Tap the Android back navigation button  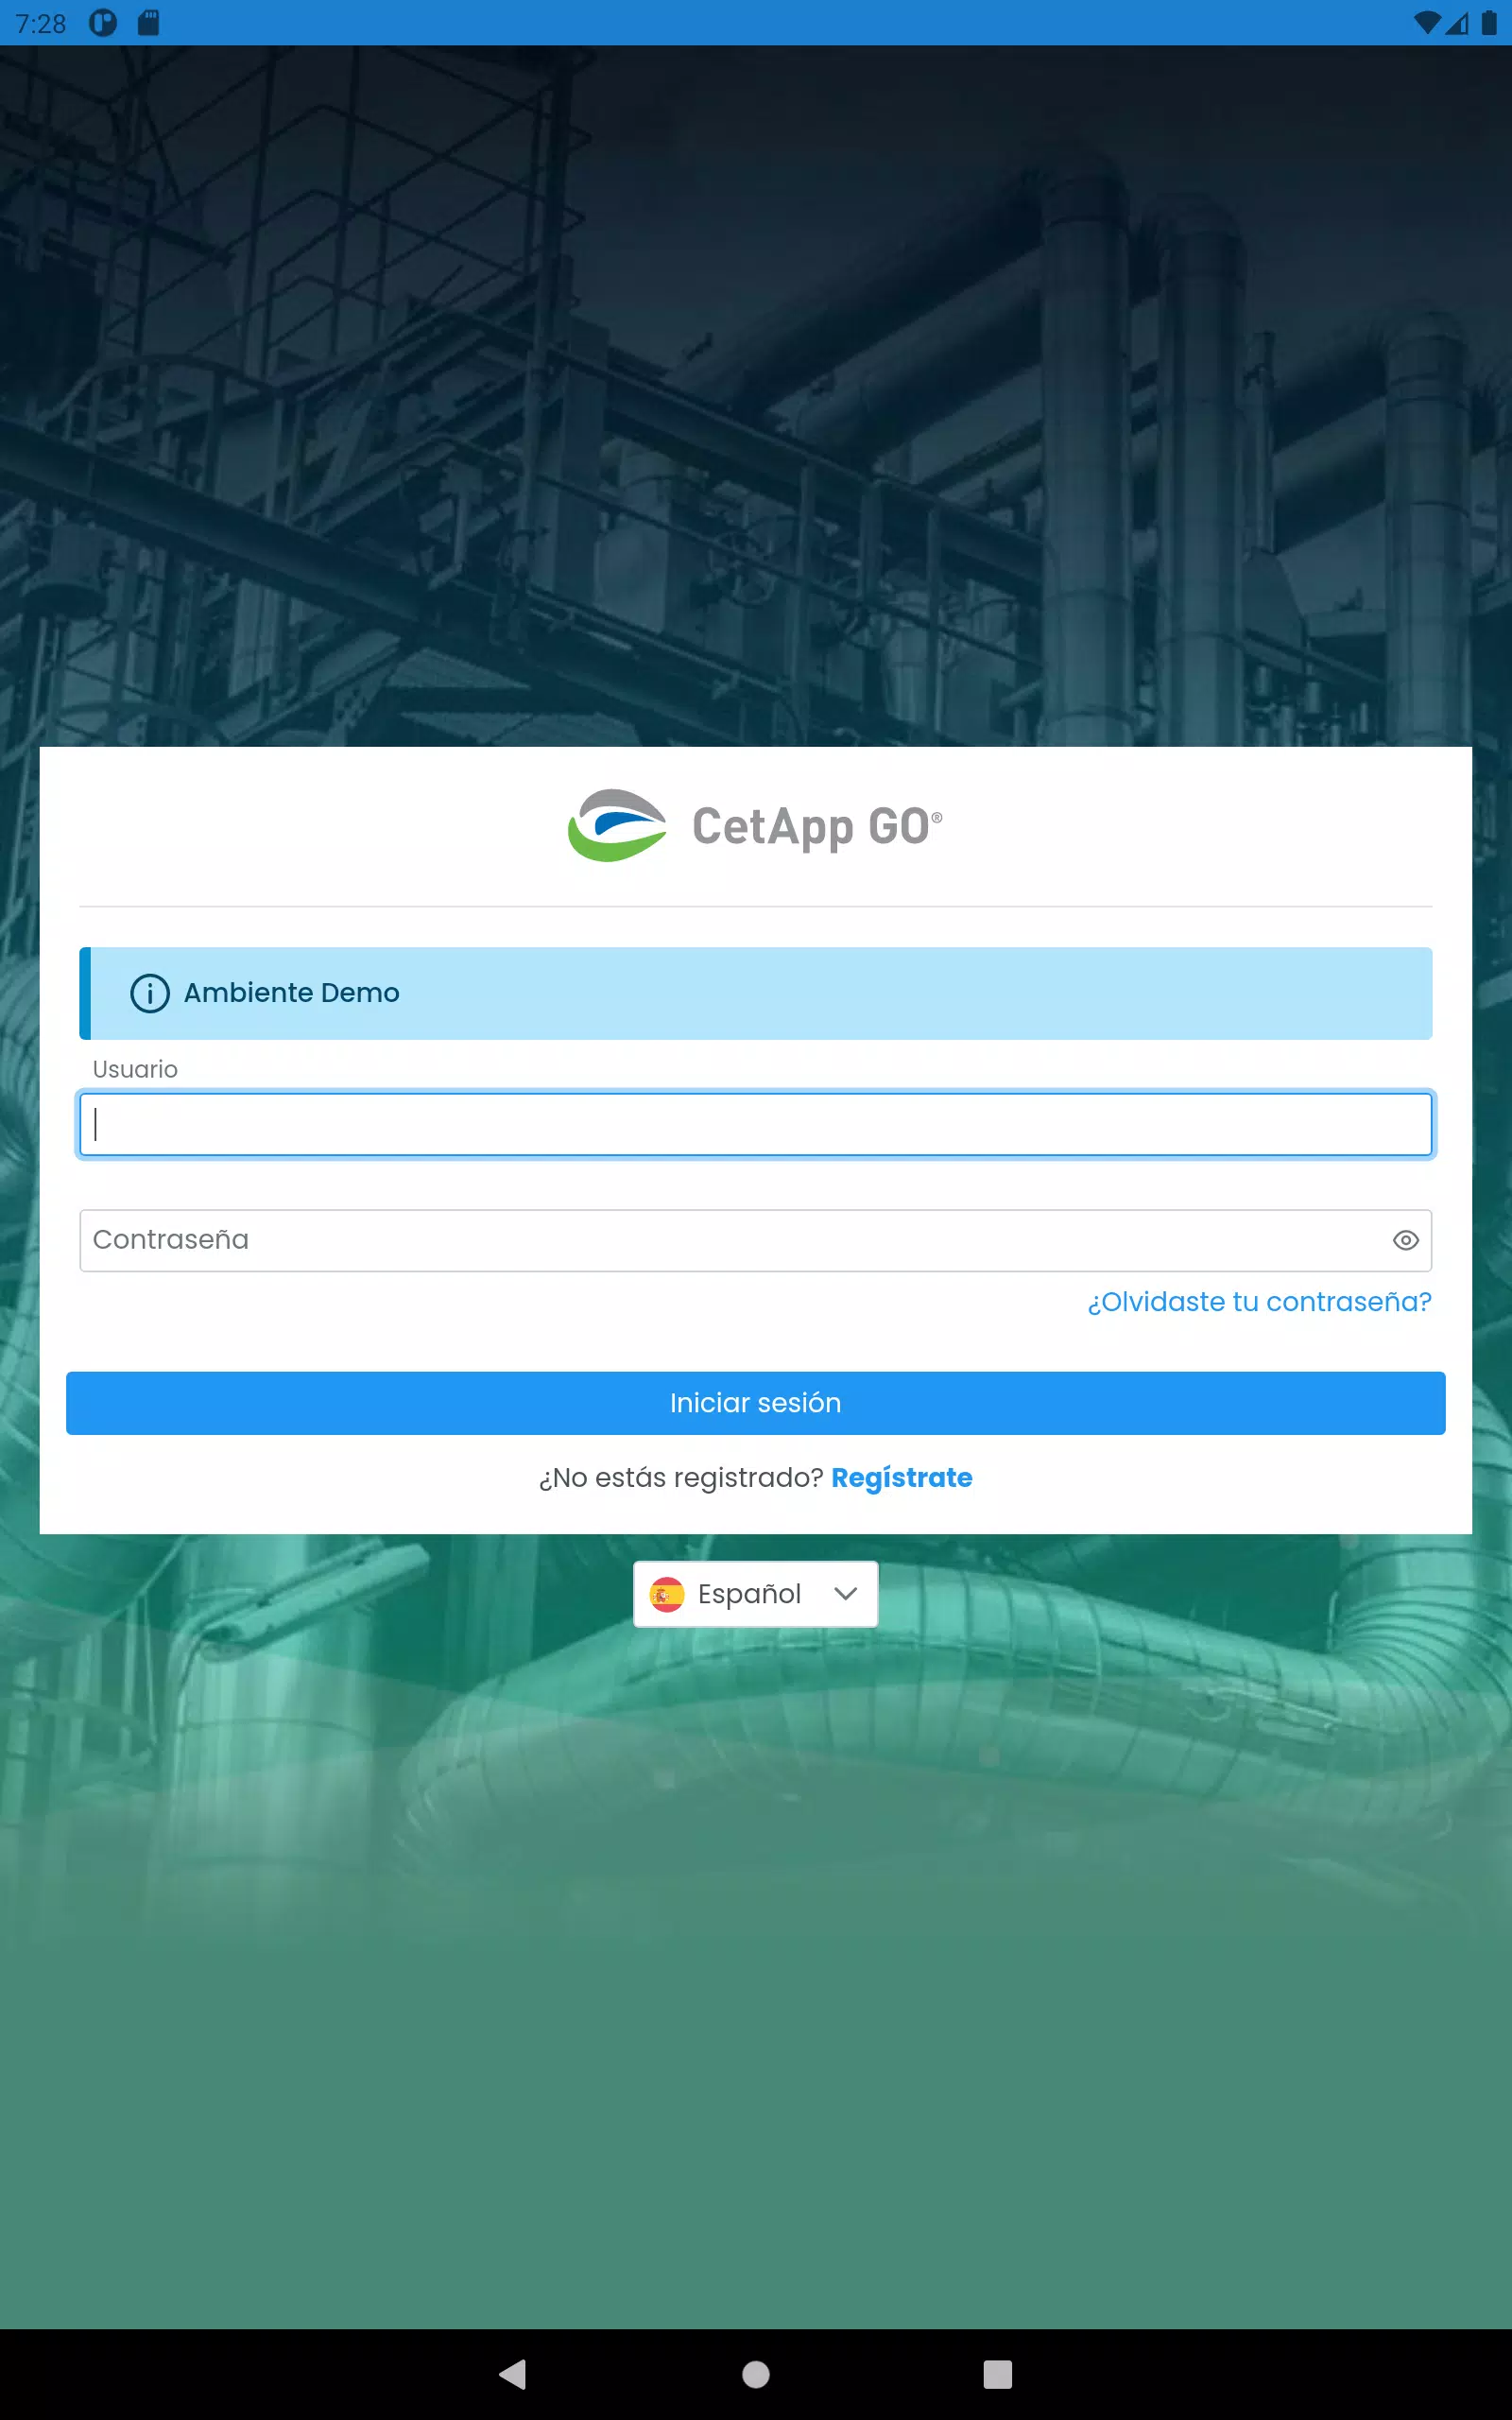(x=513, y=2374)
